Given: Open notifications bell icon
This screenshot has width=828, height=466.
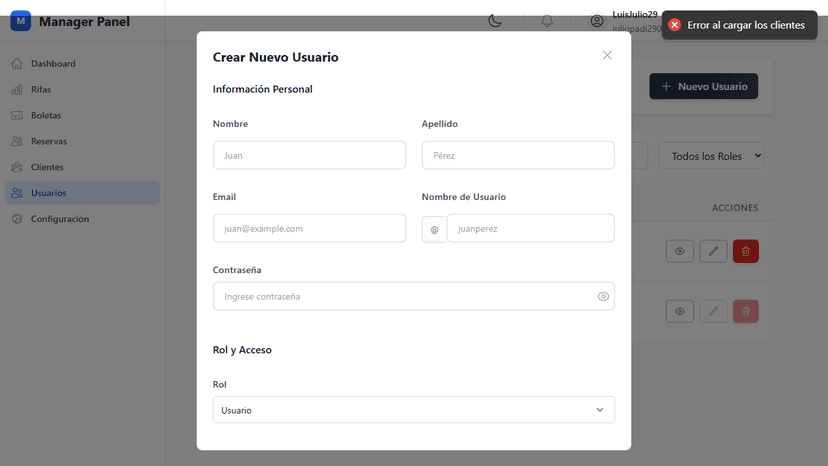Looking at the screenshot, I should pos(547,21).
